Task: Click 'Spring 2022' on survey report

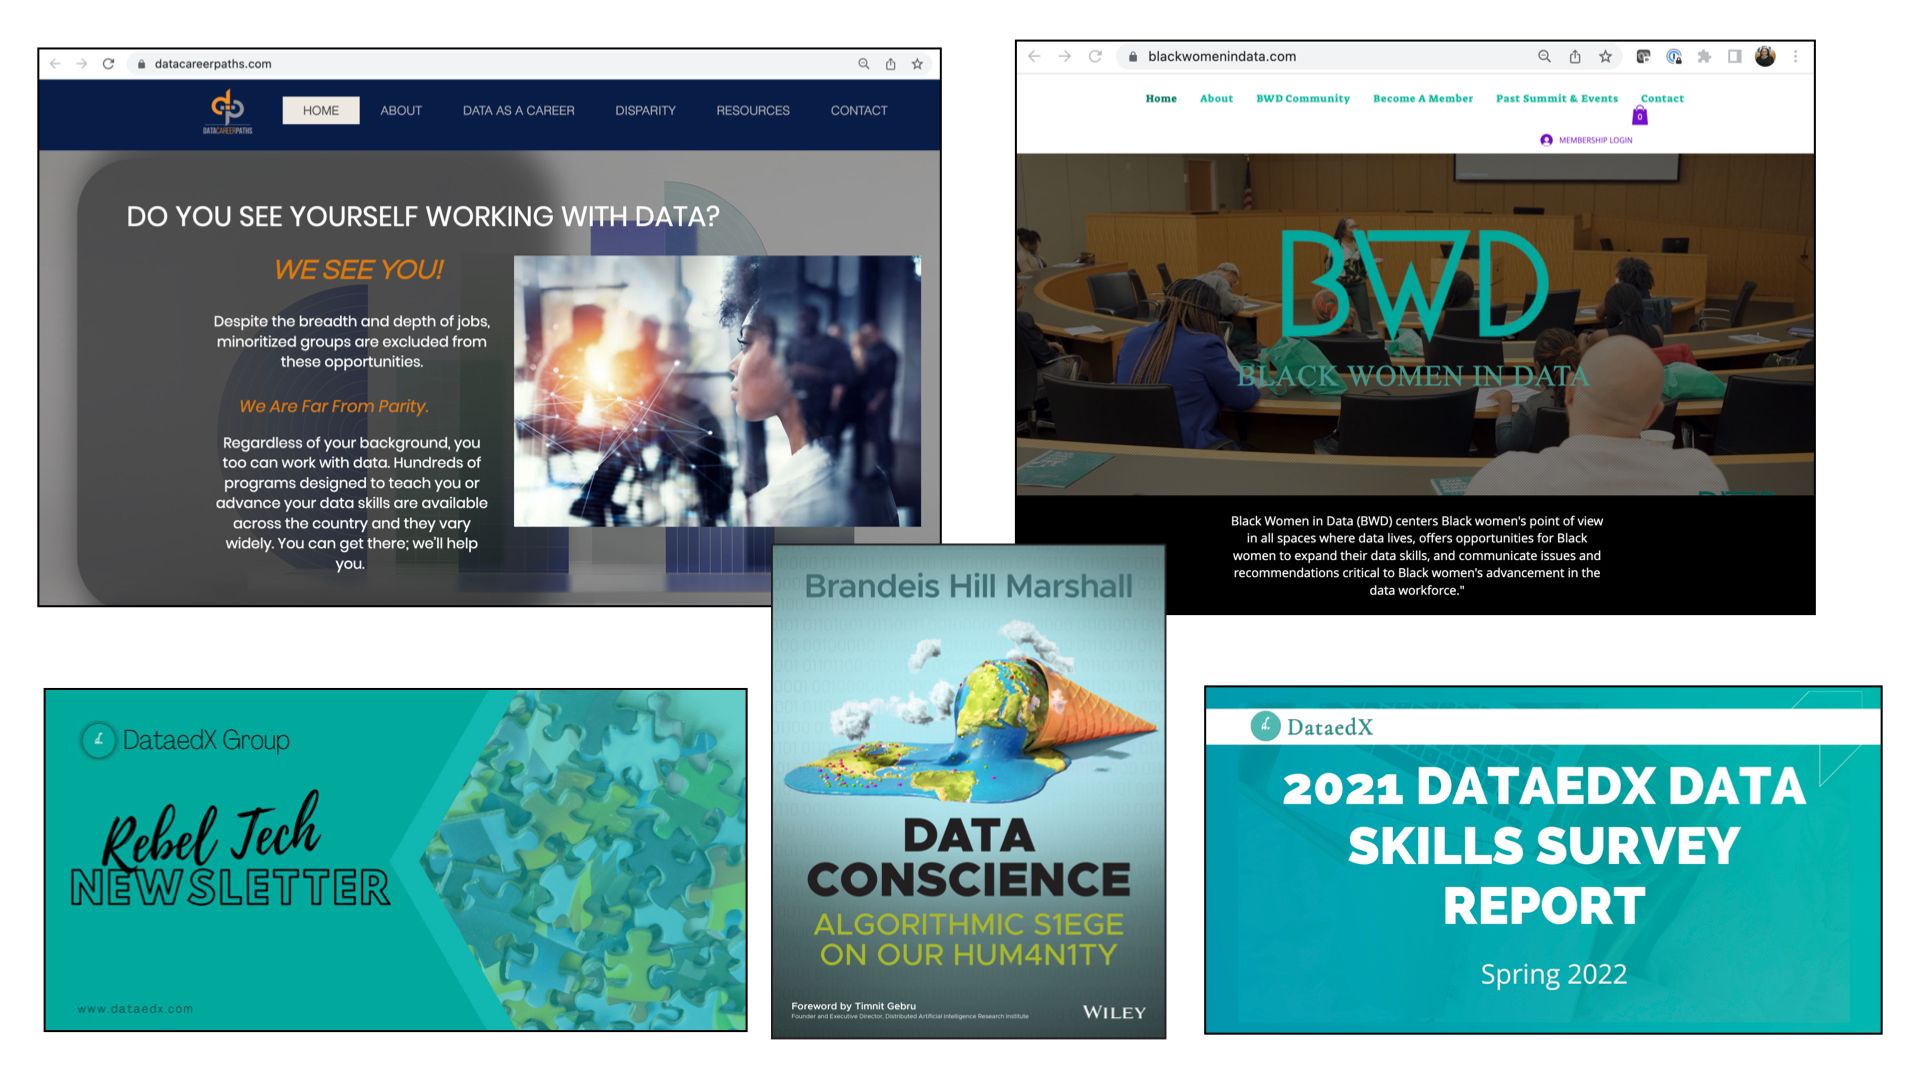Action: coord(1553,974)
